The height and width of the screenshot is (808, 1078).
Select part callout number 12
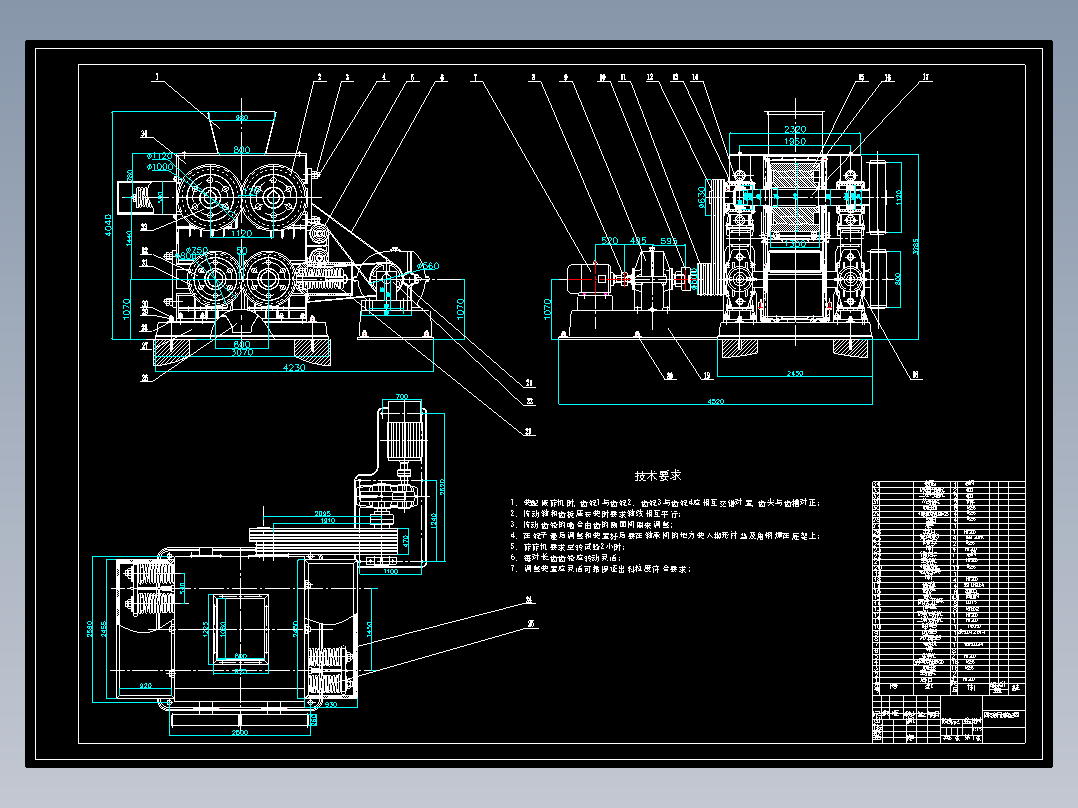(x=650, y=77)
